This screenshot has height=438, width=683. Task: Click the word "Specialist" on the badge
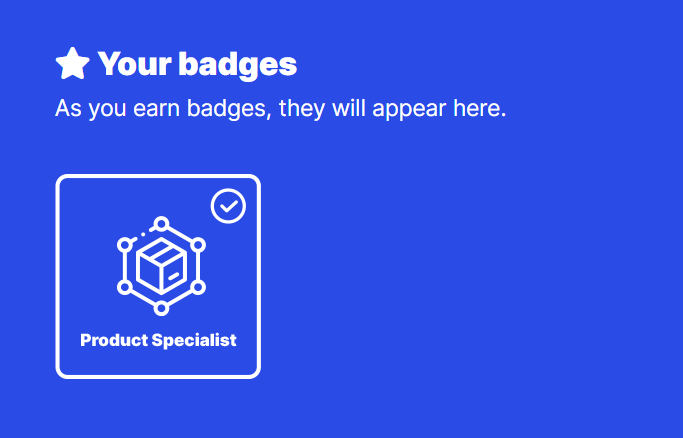(194, 340)
